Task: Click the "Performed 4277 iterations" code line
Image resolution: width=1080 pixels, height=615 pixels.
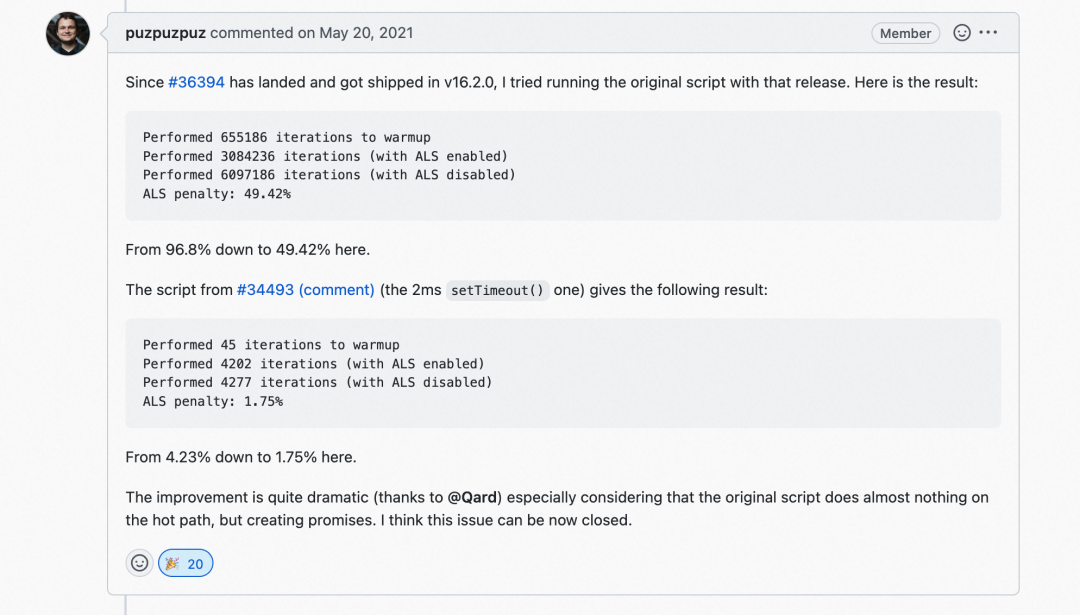Action: [317, 382]
